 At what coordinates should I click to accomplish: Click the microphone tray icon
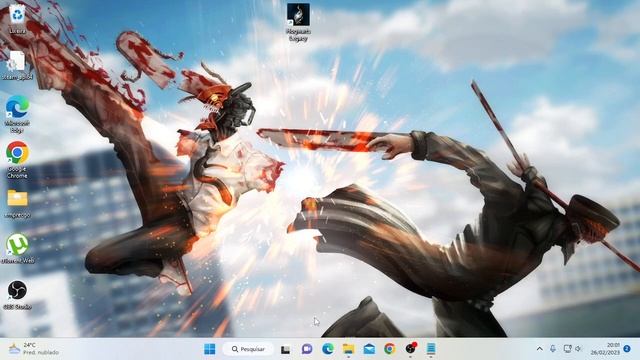click(553, 349)
